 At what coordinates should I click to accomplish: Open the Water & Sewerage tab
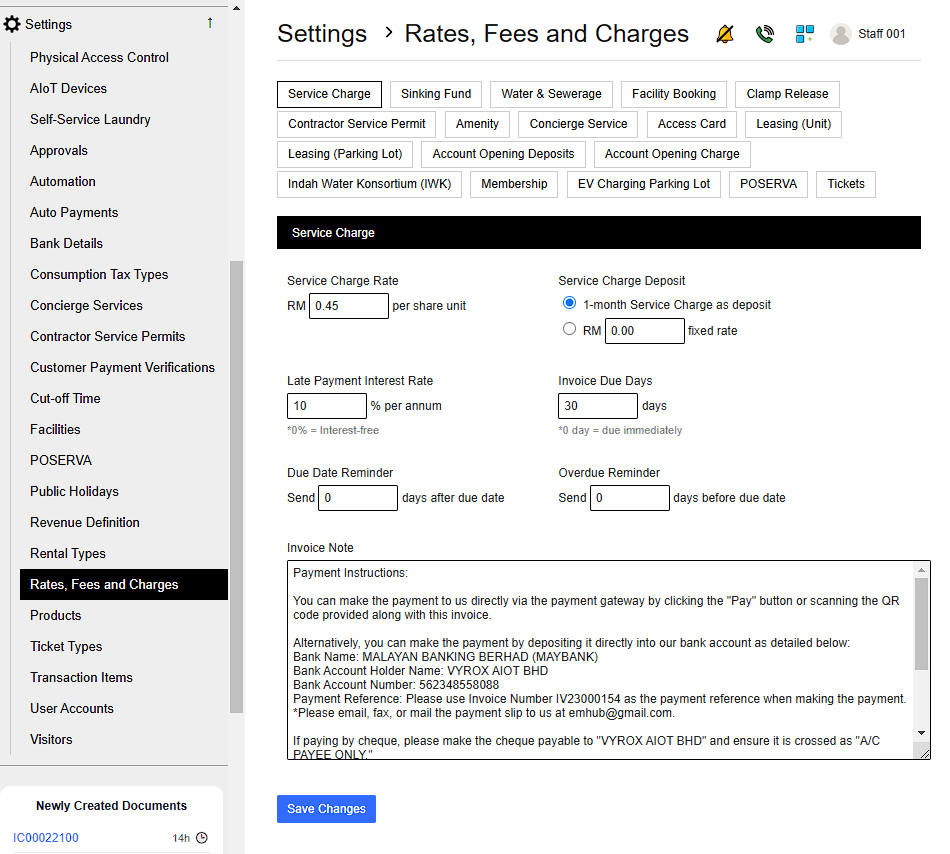(551, 94)
